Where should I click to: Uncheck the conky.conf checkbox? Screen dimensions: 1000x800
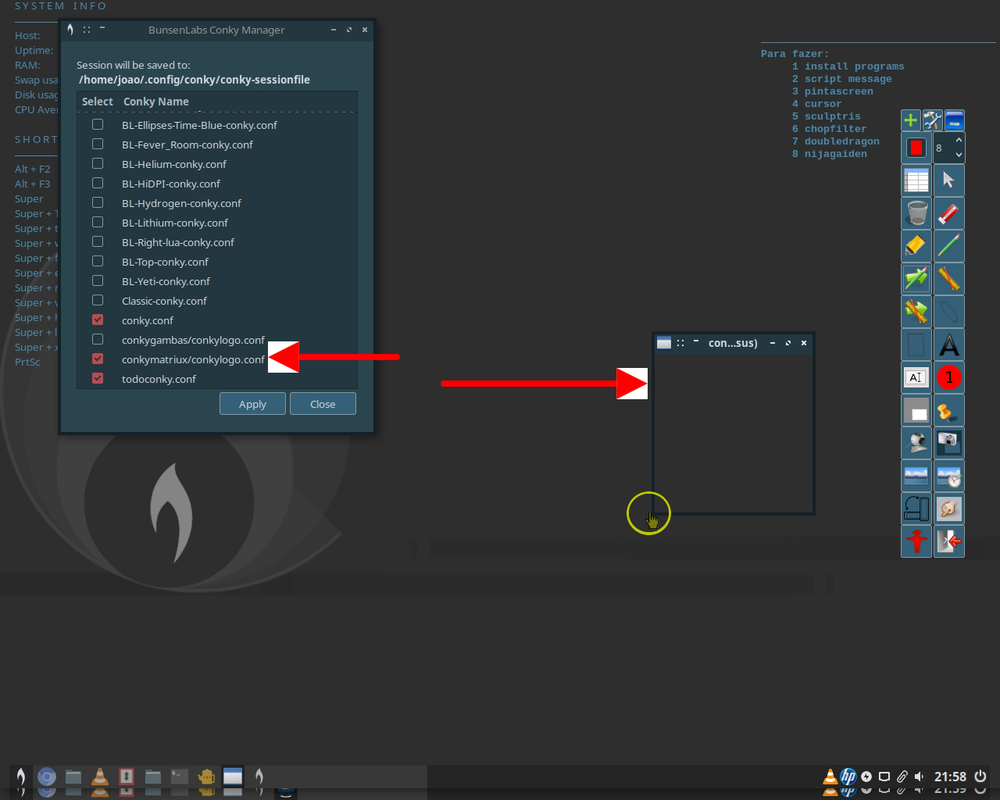click(x=98, y=320)
